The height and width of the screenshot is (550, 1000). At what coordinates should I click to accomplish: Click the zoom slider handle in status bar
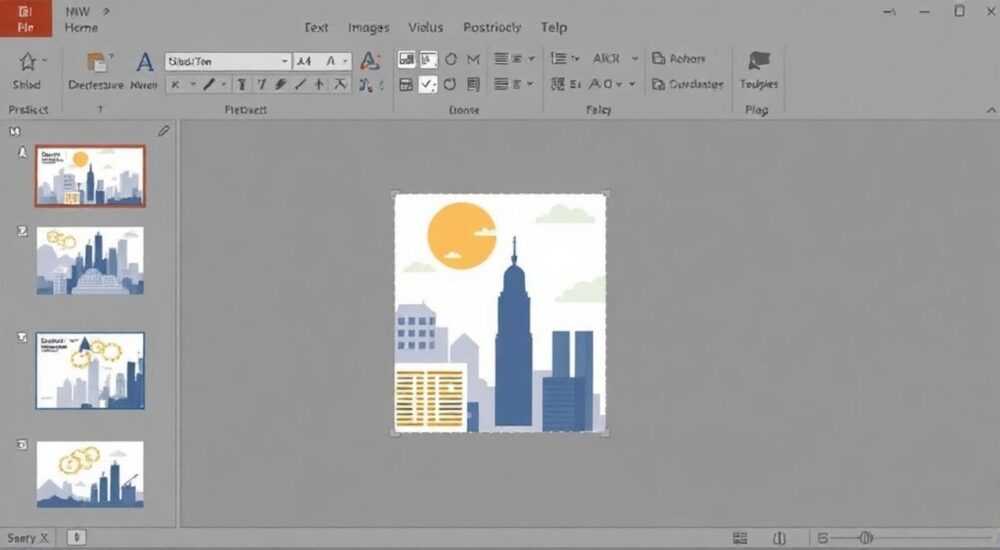pos(865,538)
